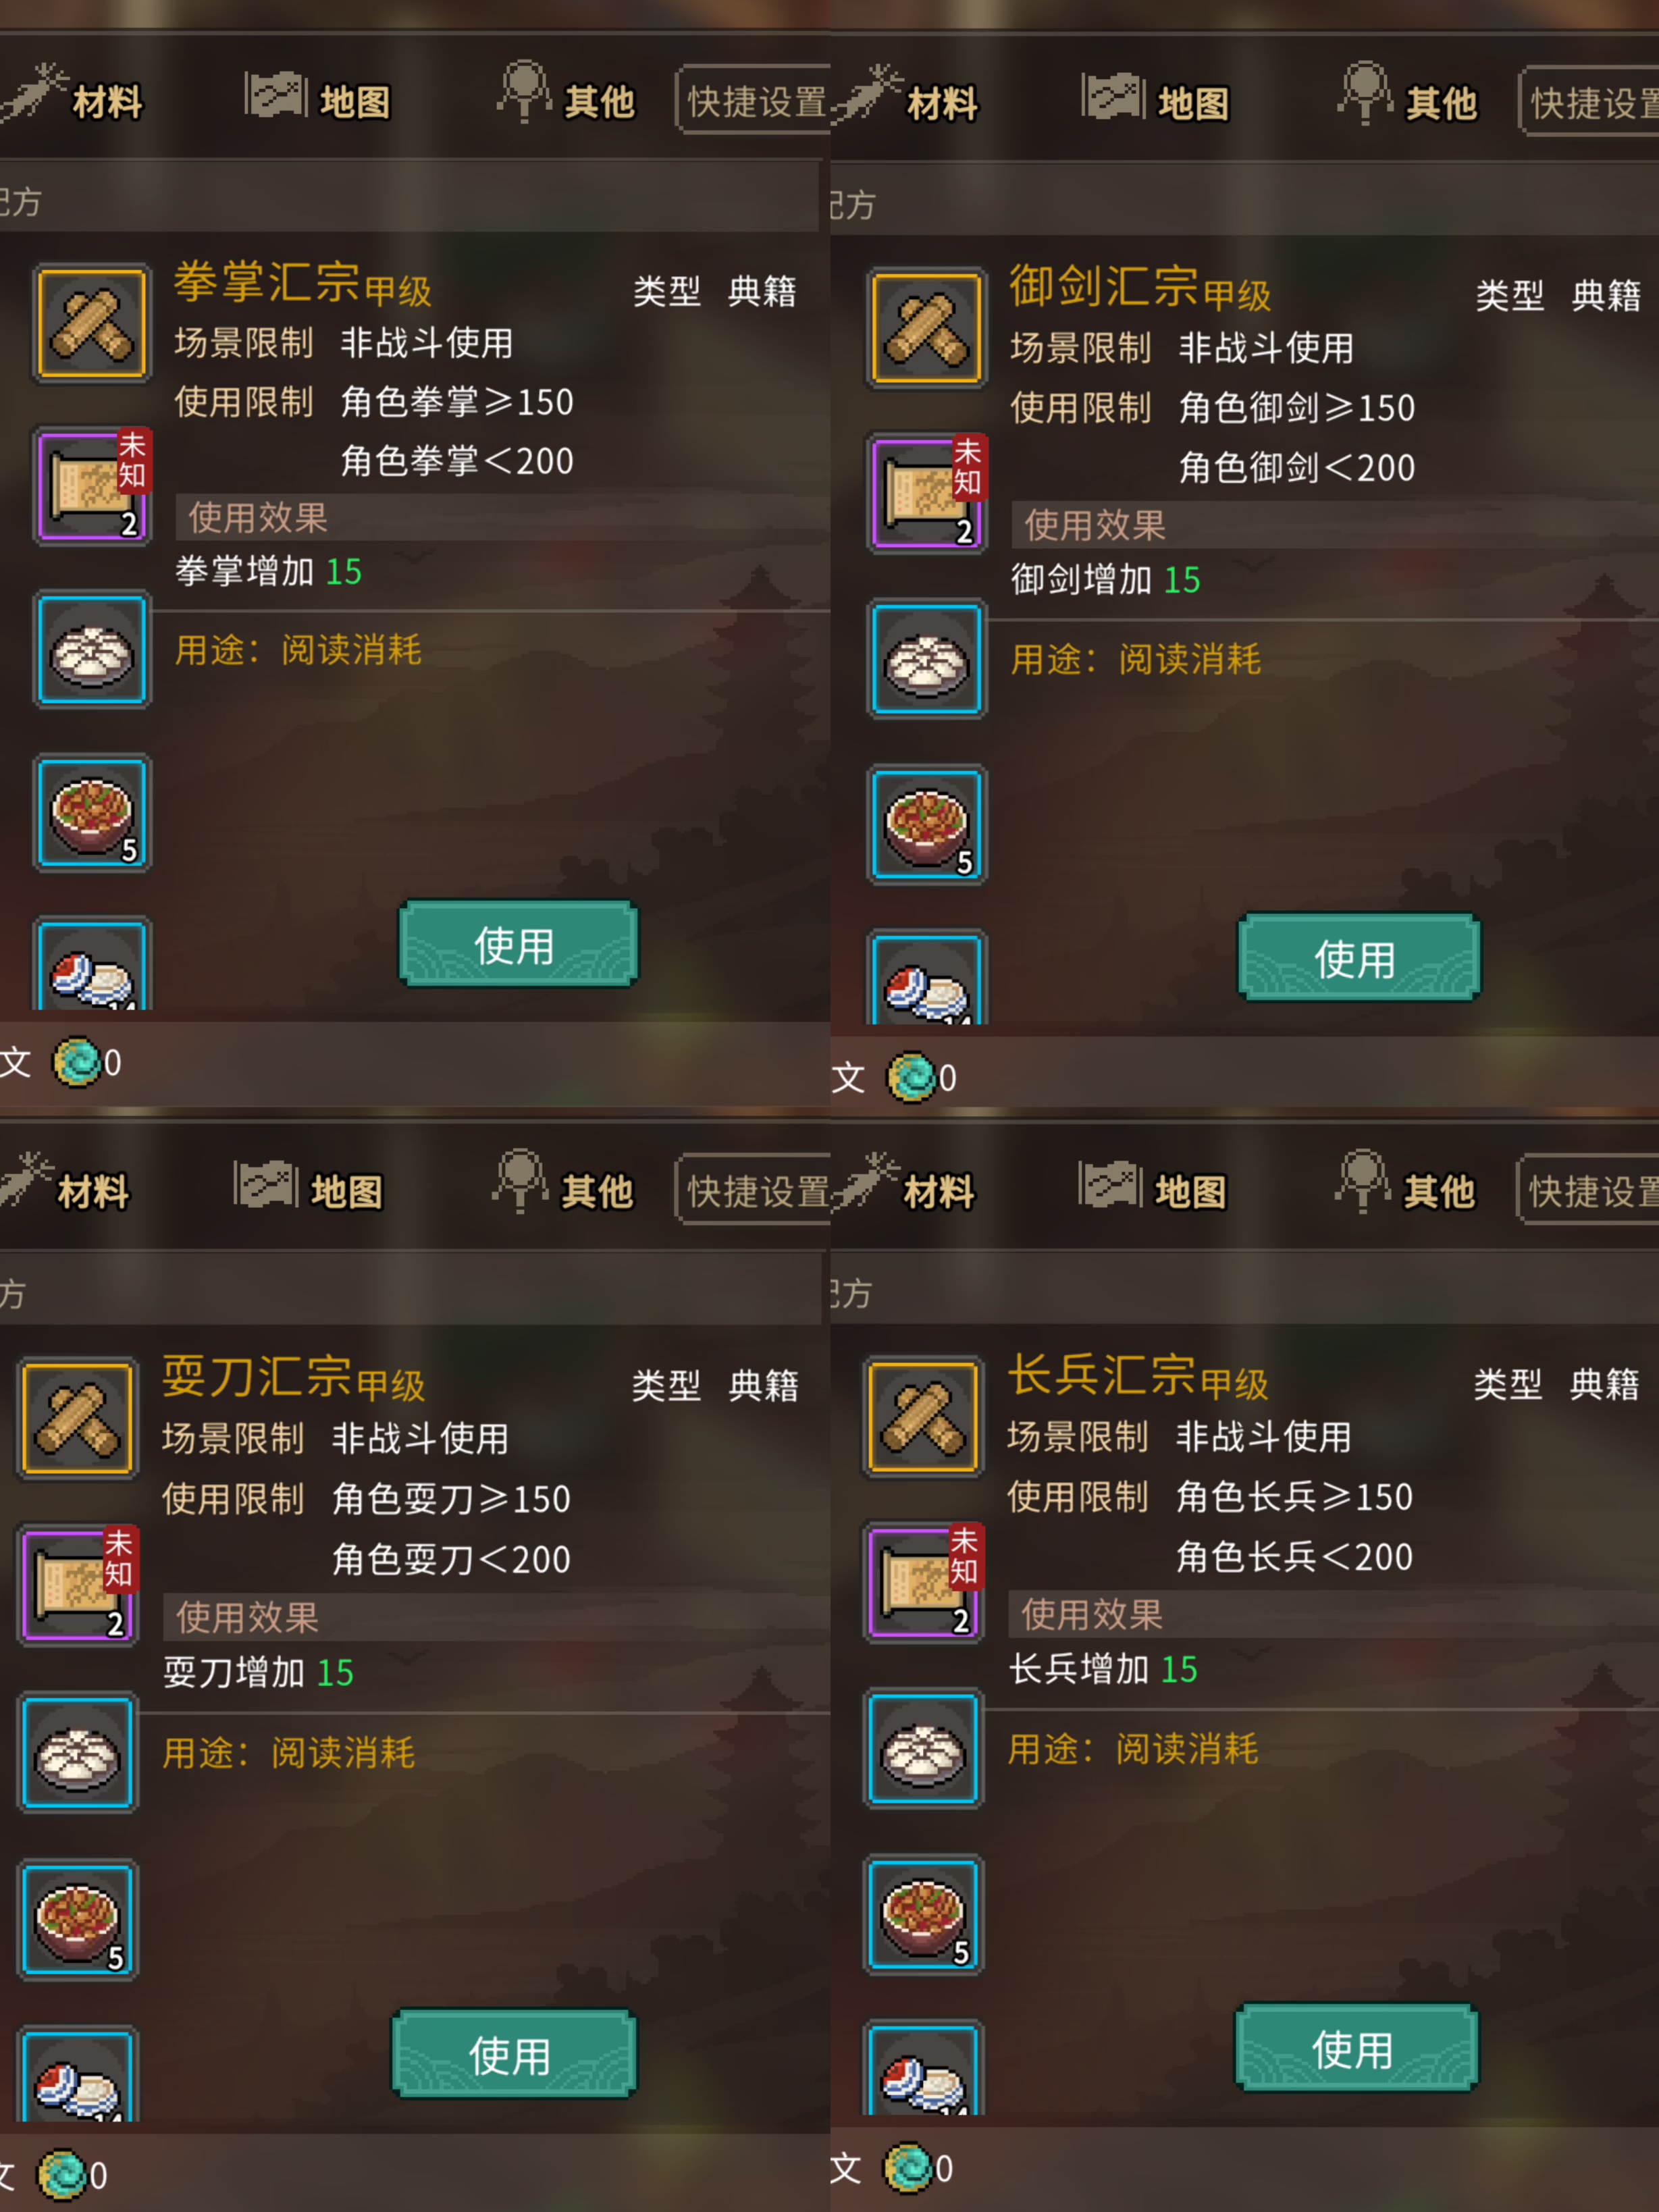Select stir-fry bowl item in 拳掌 panel
The image size is (1659, 2212).
point(92,813)
